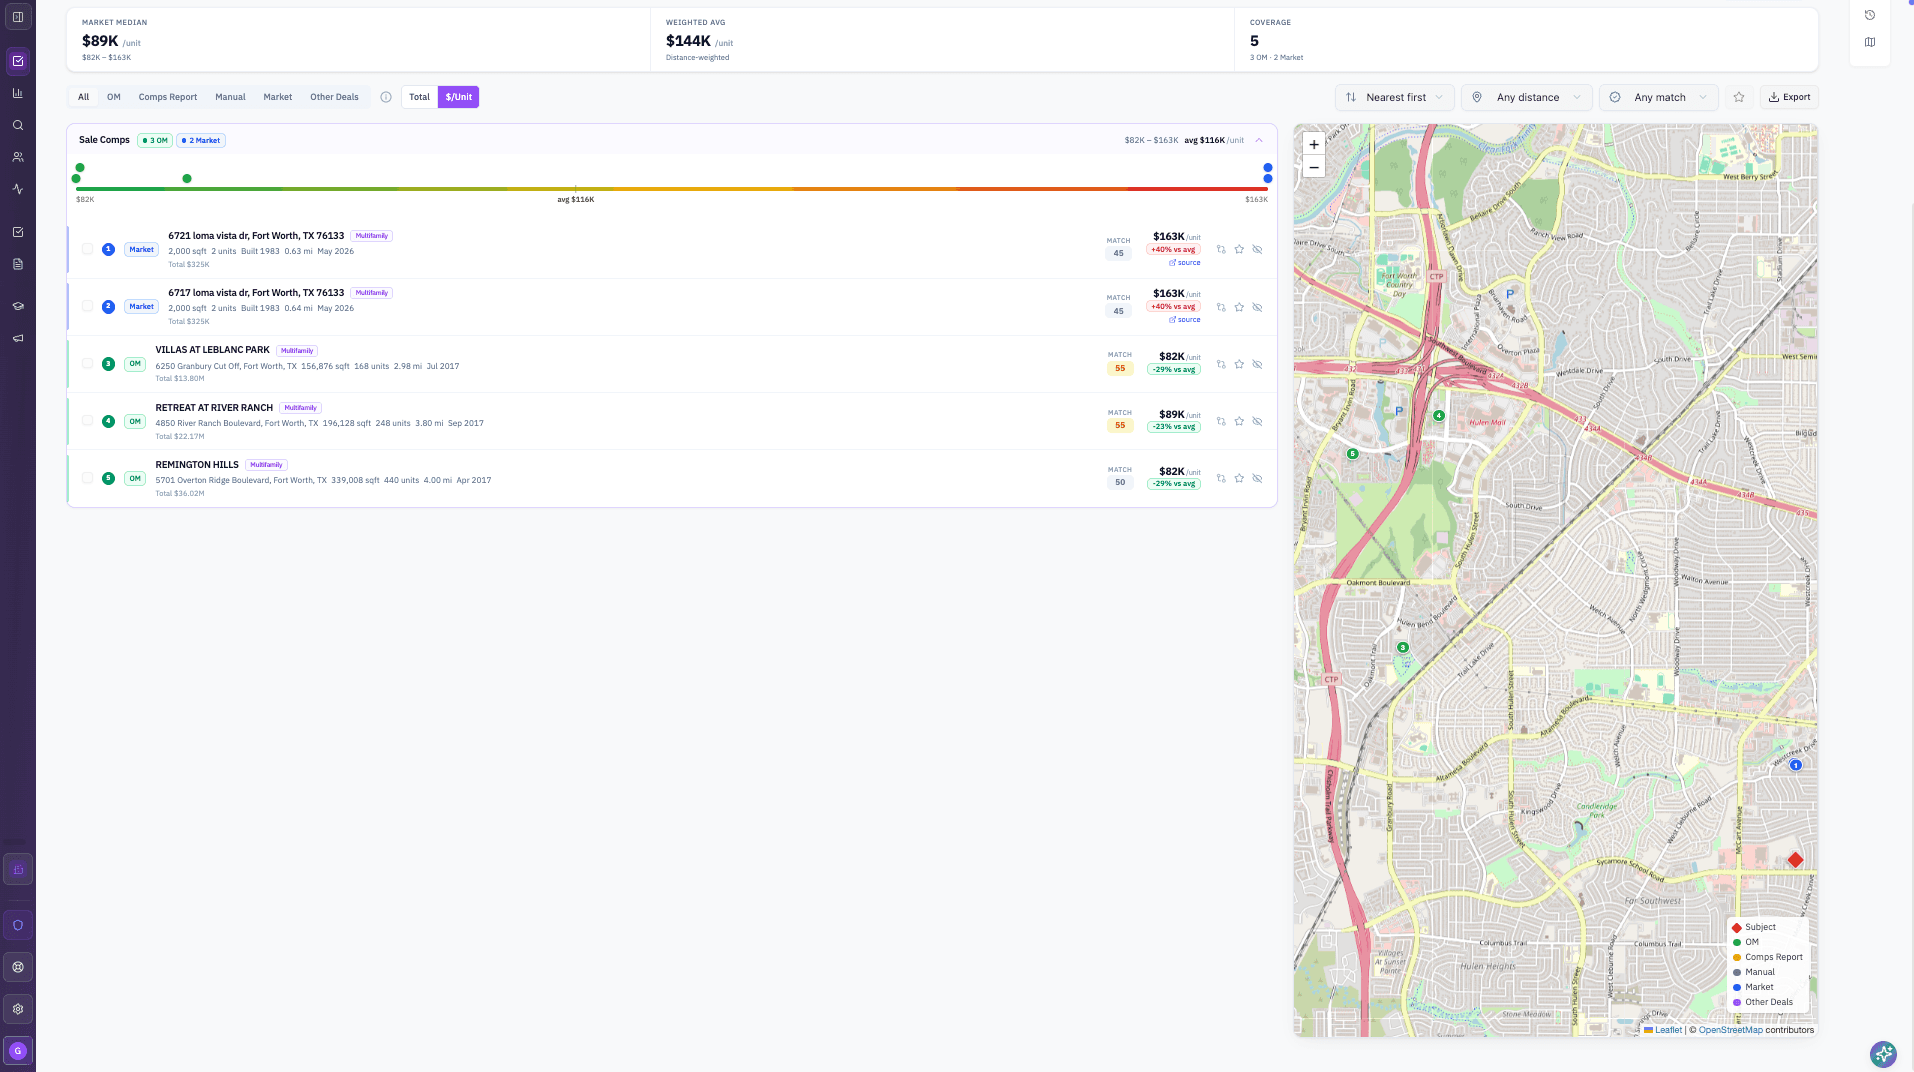Click the 2 Market badge in Sale Comps
Image resolution: width=1914 pixels, height=1072 pixels.
click(201, 140)
